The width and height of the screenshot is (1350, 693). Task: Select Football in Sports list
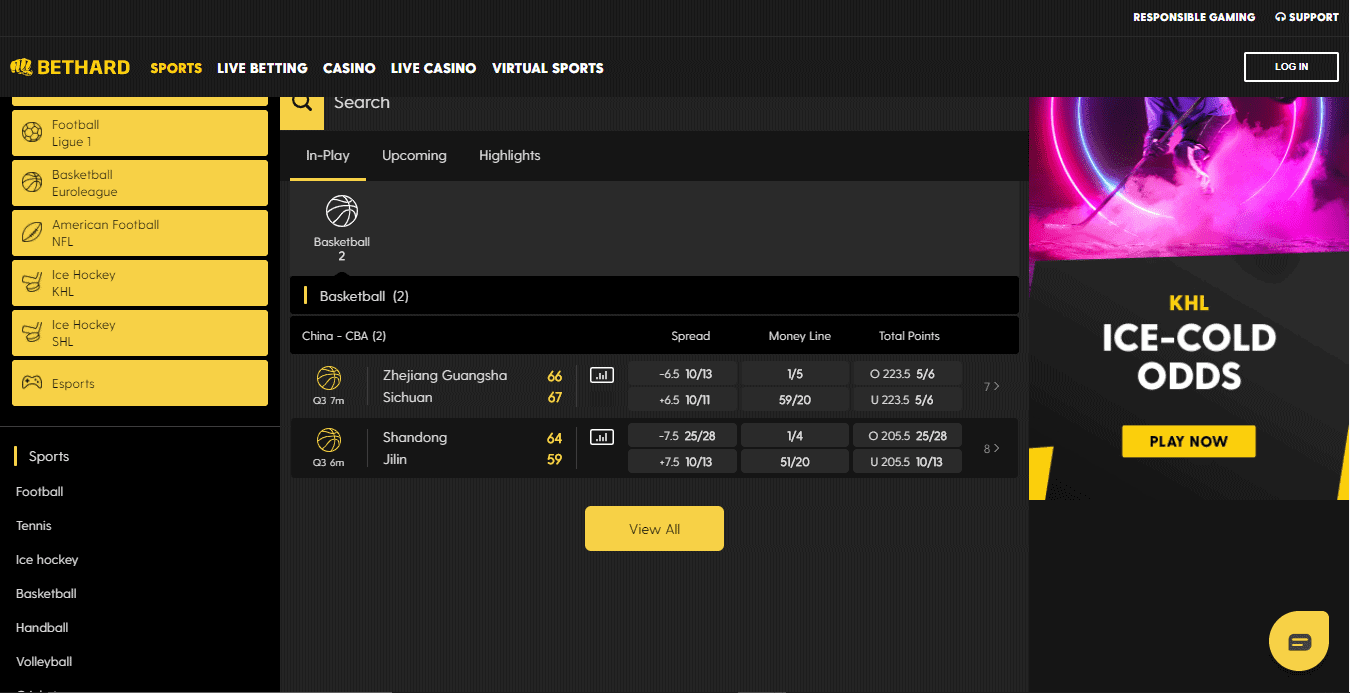(x=40, y=492)
